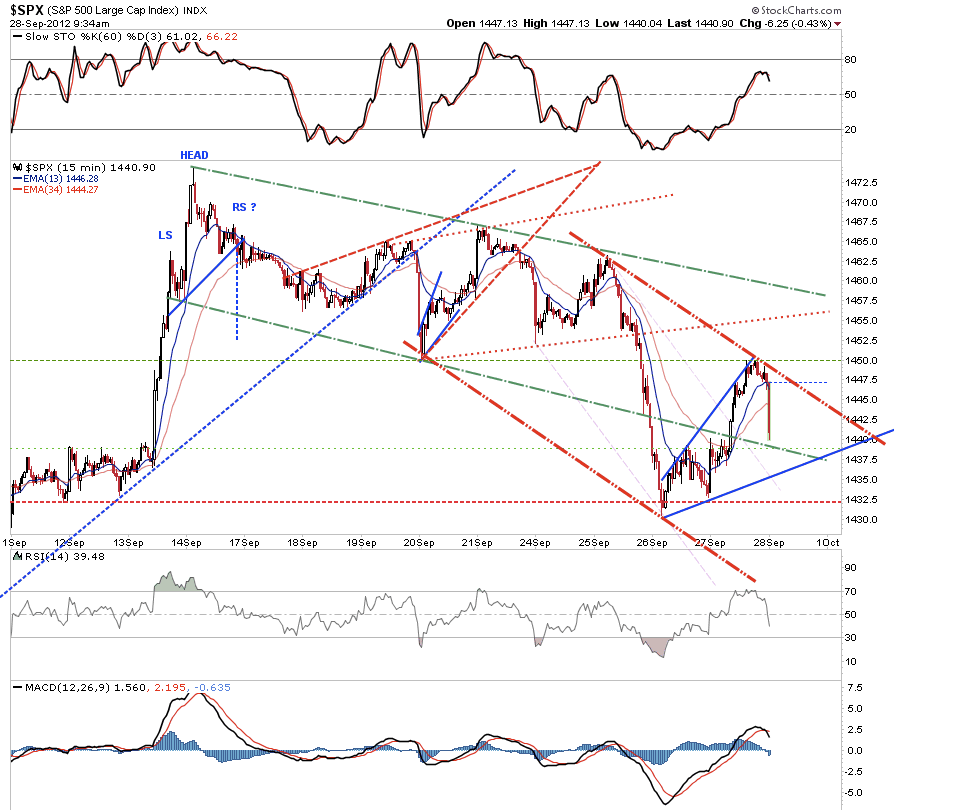The height and width of the screenshot is (810, 959).
Task: Click the "RS ?" annotation label
Action: point(245,207)
